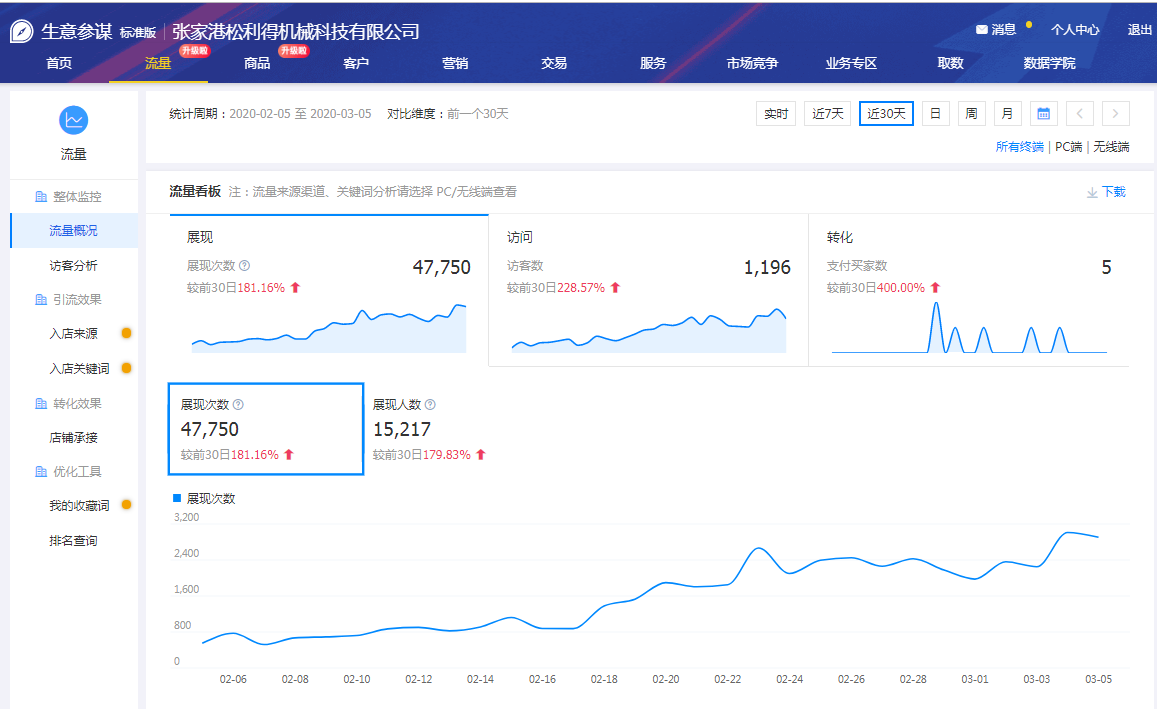Click 引流效果 section icon
This screenshot has width=1157, height=709.
pos(41,300)
